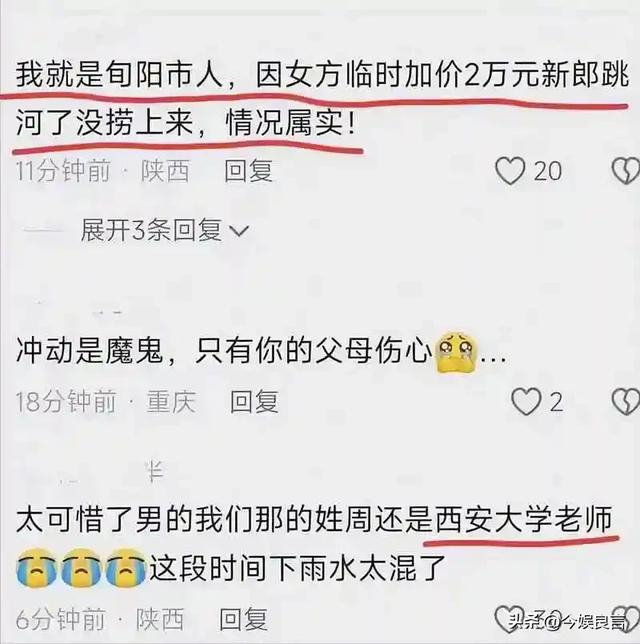640x644 pixels.
Task: Click the 20 like count
Action: pos(548,171)
